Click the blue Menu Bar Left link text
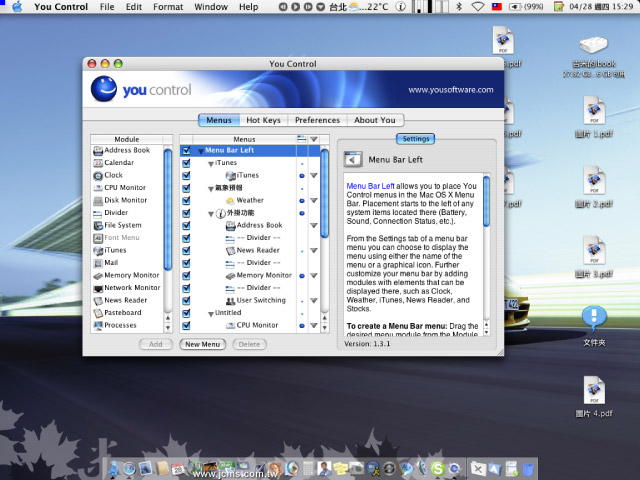 coord(370,186)
